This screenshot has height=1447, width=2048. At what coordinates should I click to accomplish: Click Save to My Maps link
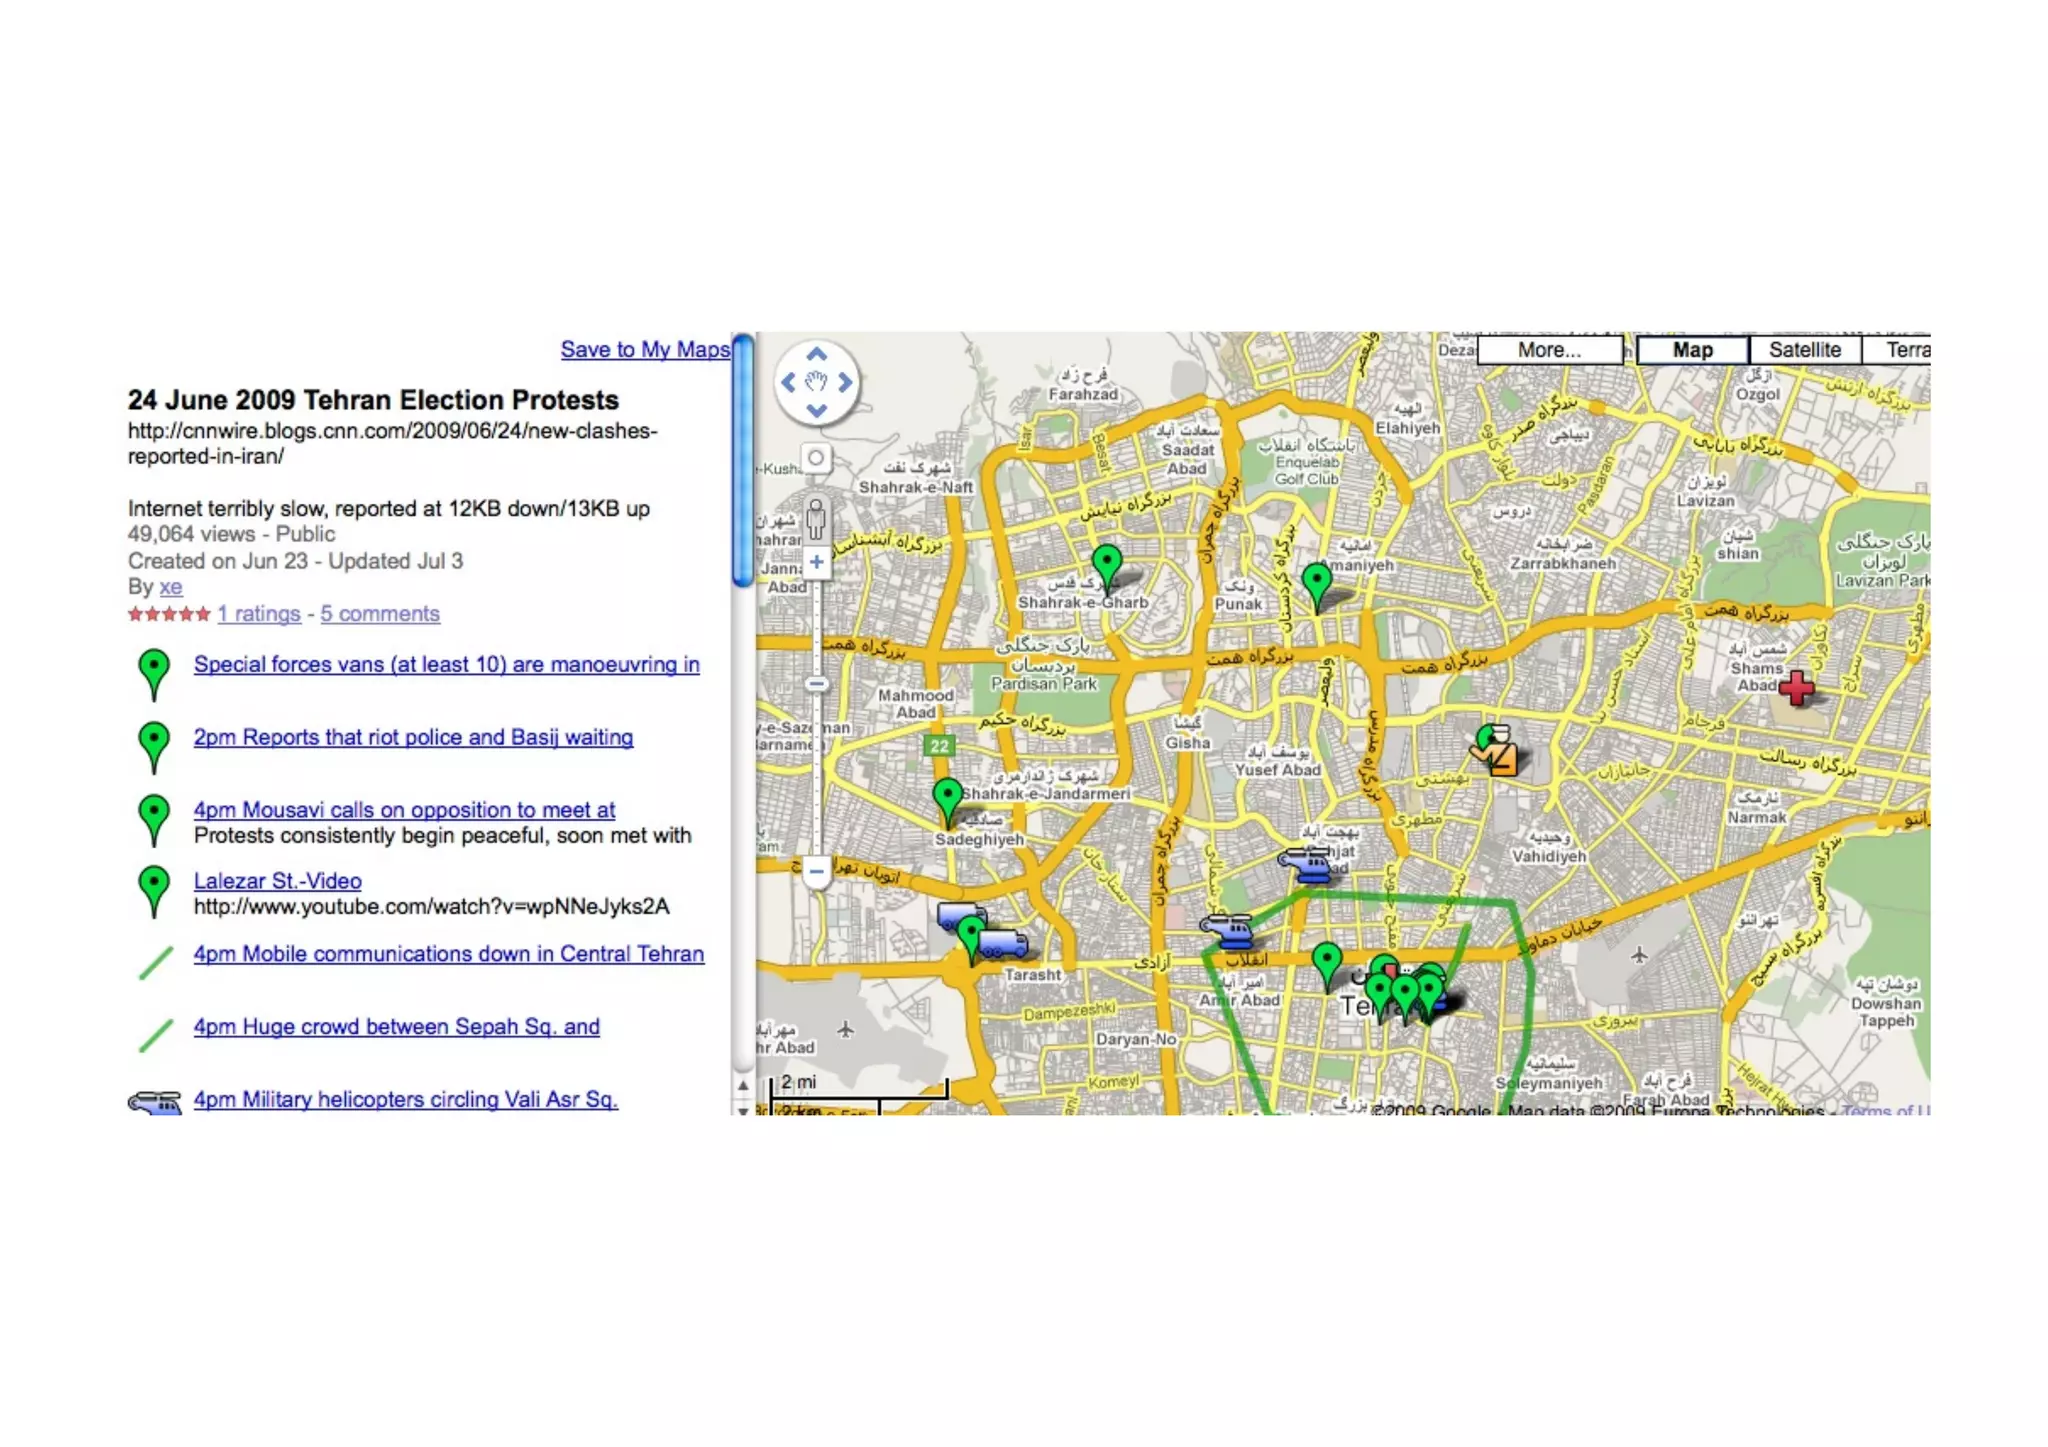(x=645, y=350)
